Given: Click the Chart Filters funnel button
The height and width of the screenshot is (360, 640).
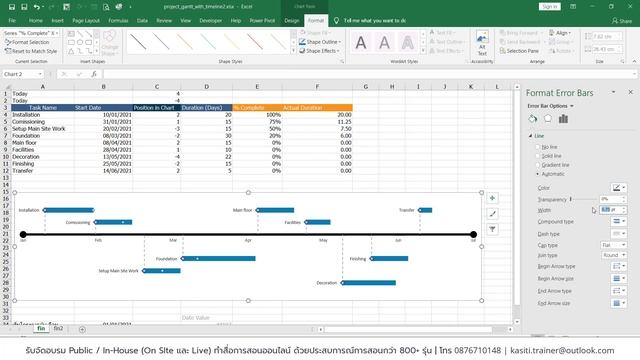Looking at the screenshot, I should pos(493,229).
